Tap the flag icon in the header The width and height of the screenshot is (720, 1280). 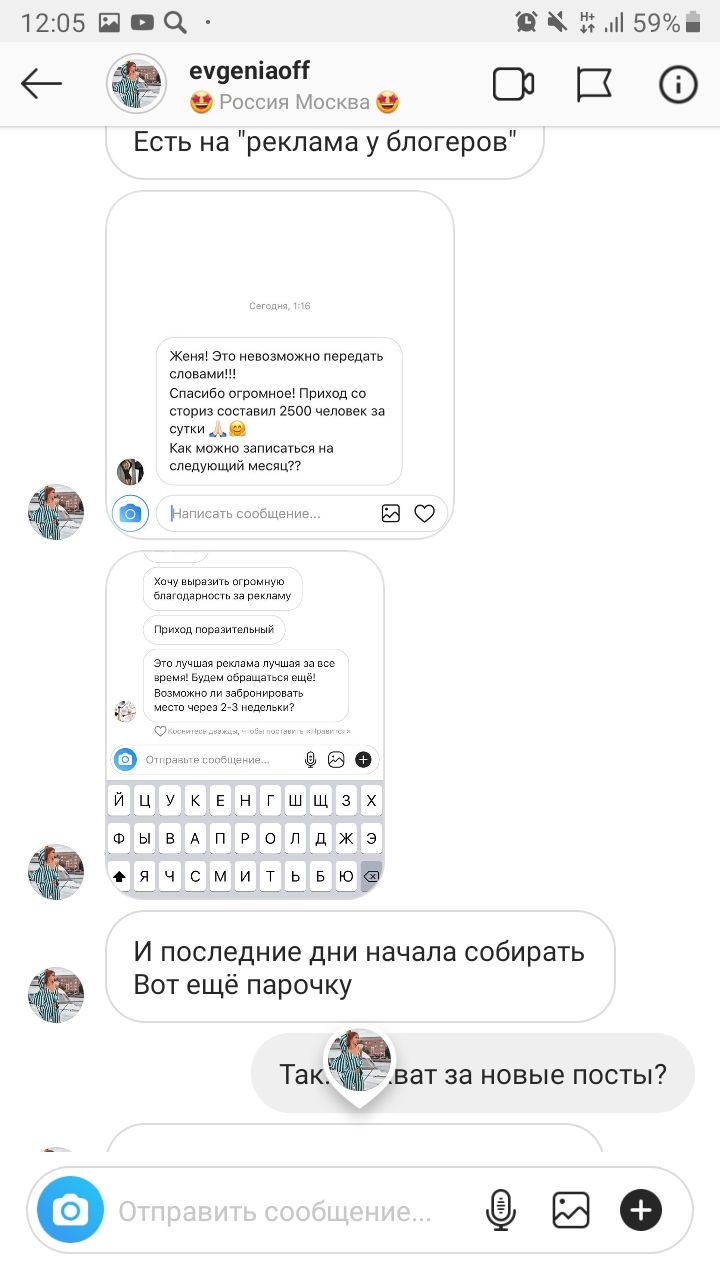(x=594, y=85)
